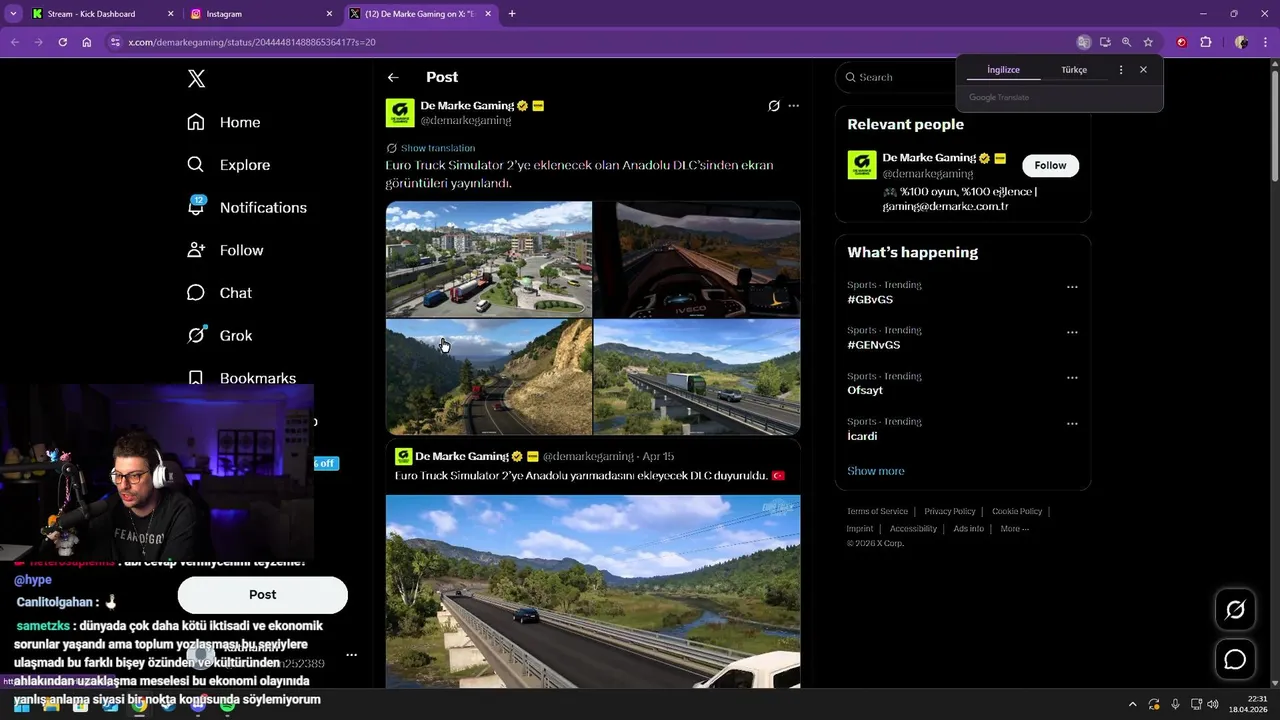The width and height of the screenshot is (1280, 720).
Task: Open Accessibility footer link
Action: click(x=913, y=528)
